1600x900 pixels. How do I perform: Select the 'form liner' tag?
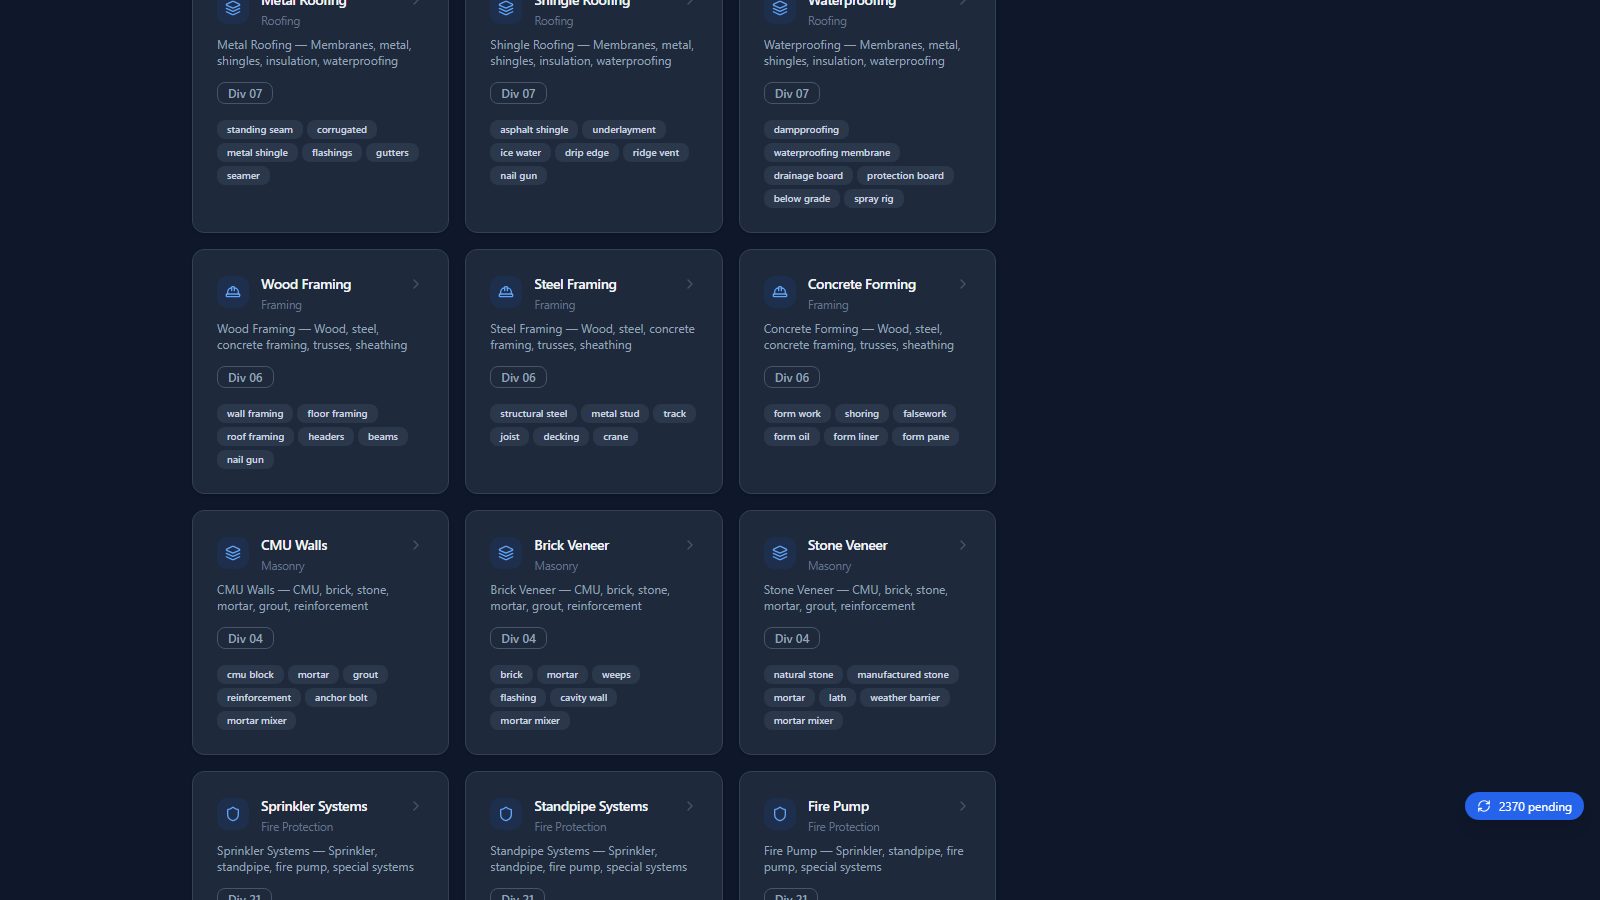pyautogui.click(x=856, y=436)
